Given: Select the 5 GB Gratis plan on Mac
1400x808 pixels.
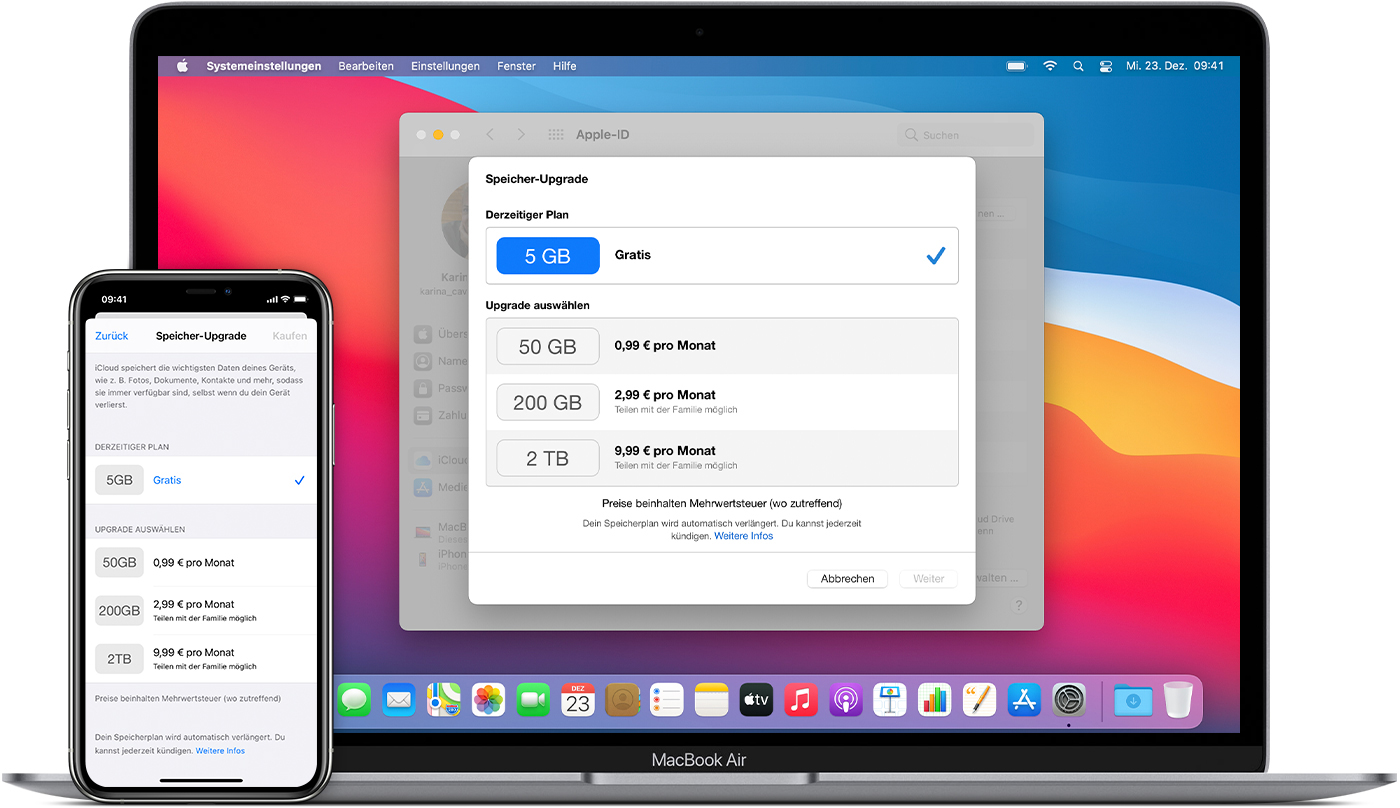Looking at the screenshot, I should (x=722, y=256).
